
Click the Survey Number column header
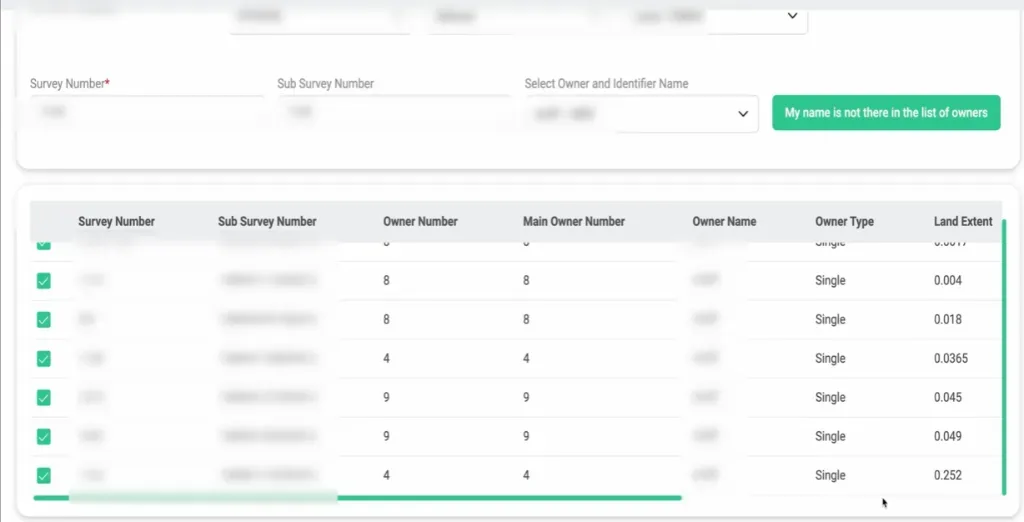pyautogui.click(x=116, y=221)
